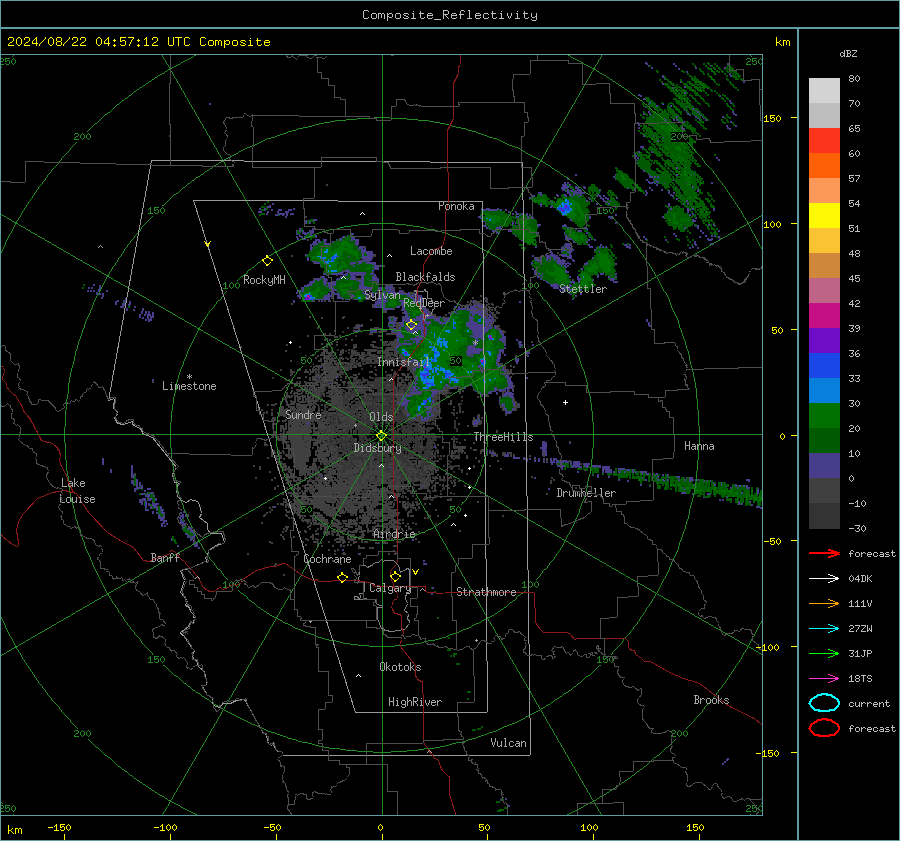Screen dimensions: 900x841
Task: Select the bright green 30 dBZ swatch
Action: pos(824,415)
